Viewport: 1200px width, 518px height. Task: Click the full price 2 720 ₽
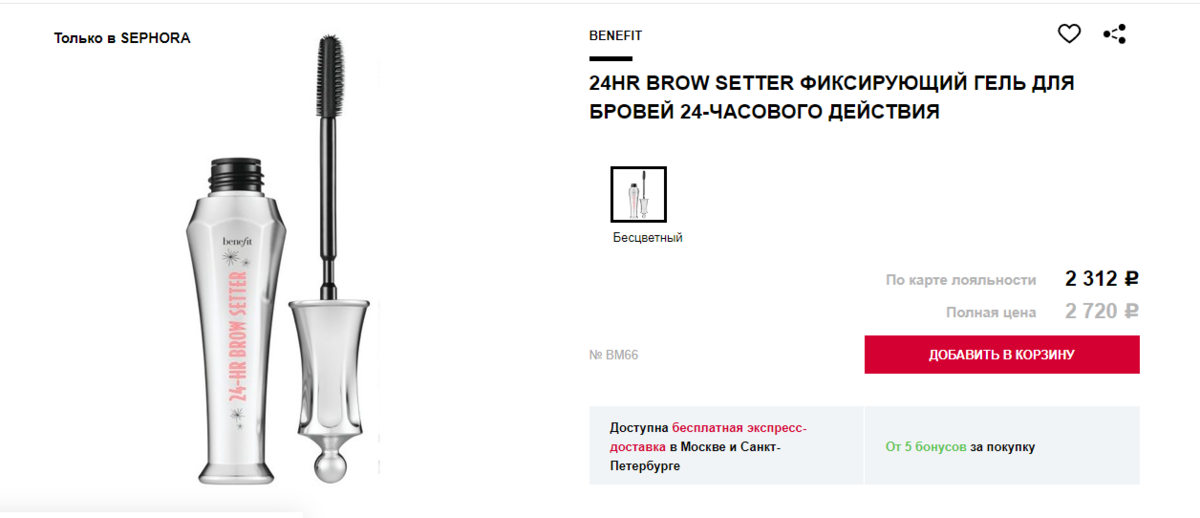coord(1102,311)
